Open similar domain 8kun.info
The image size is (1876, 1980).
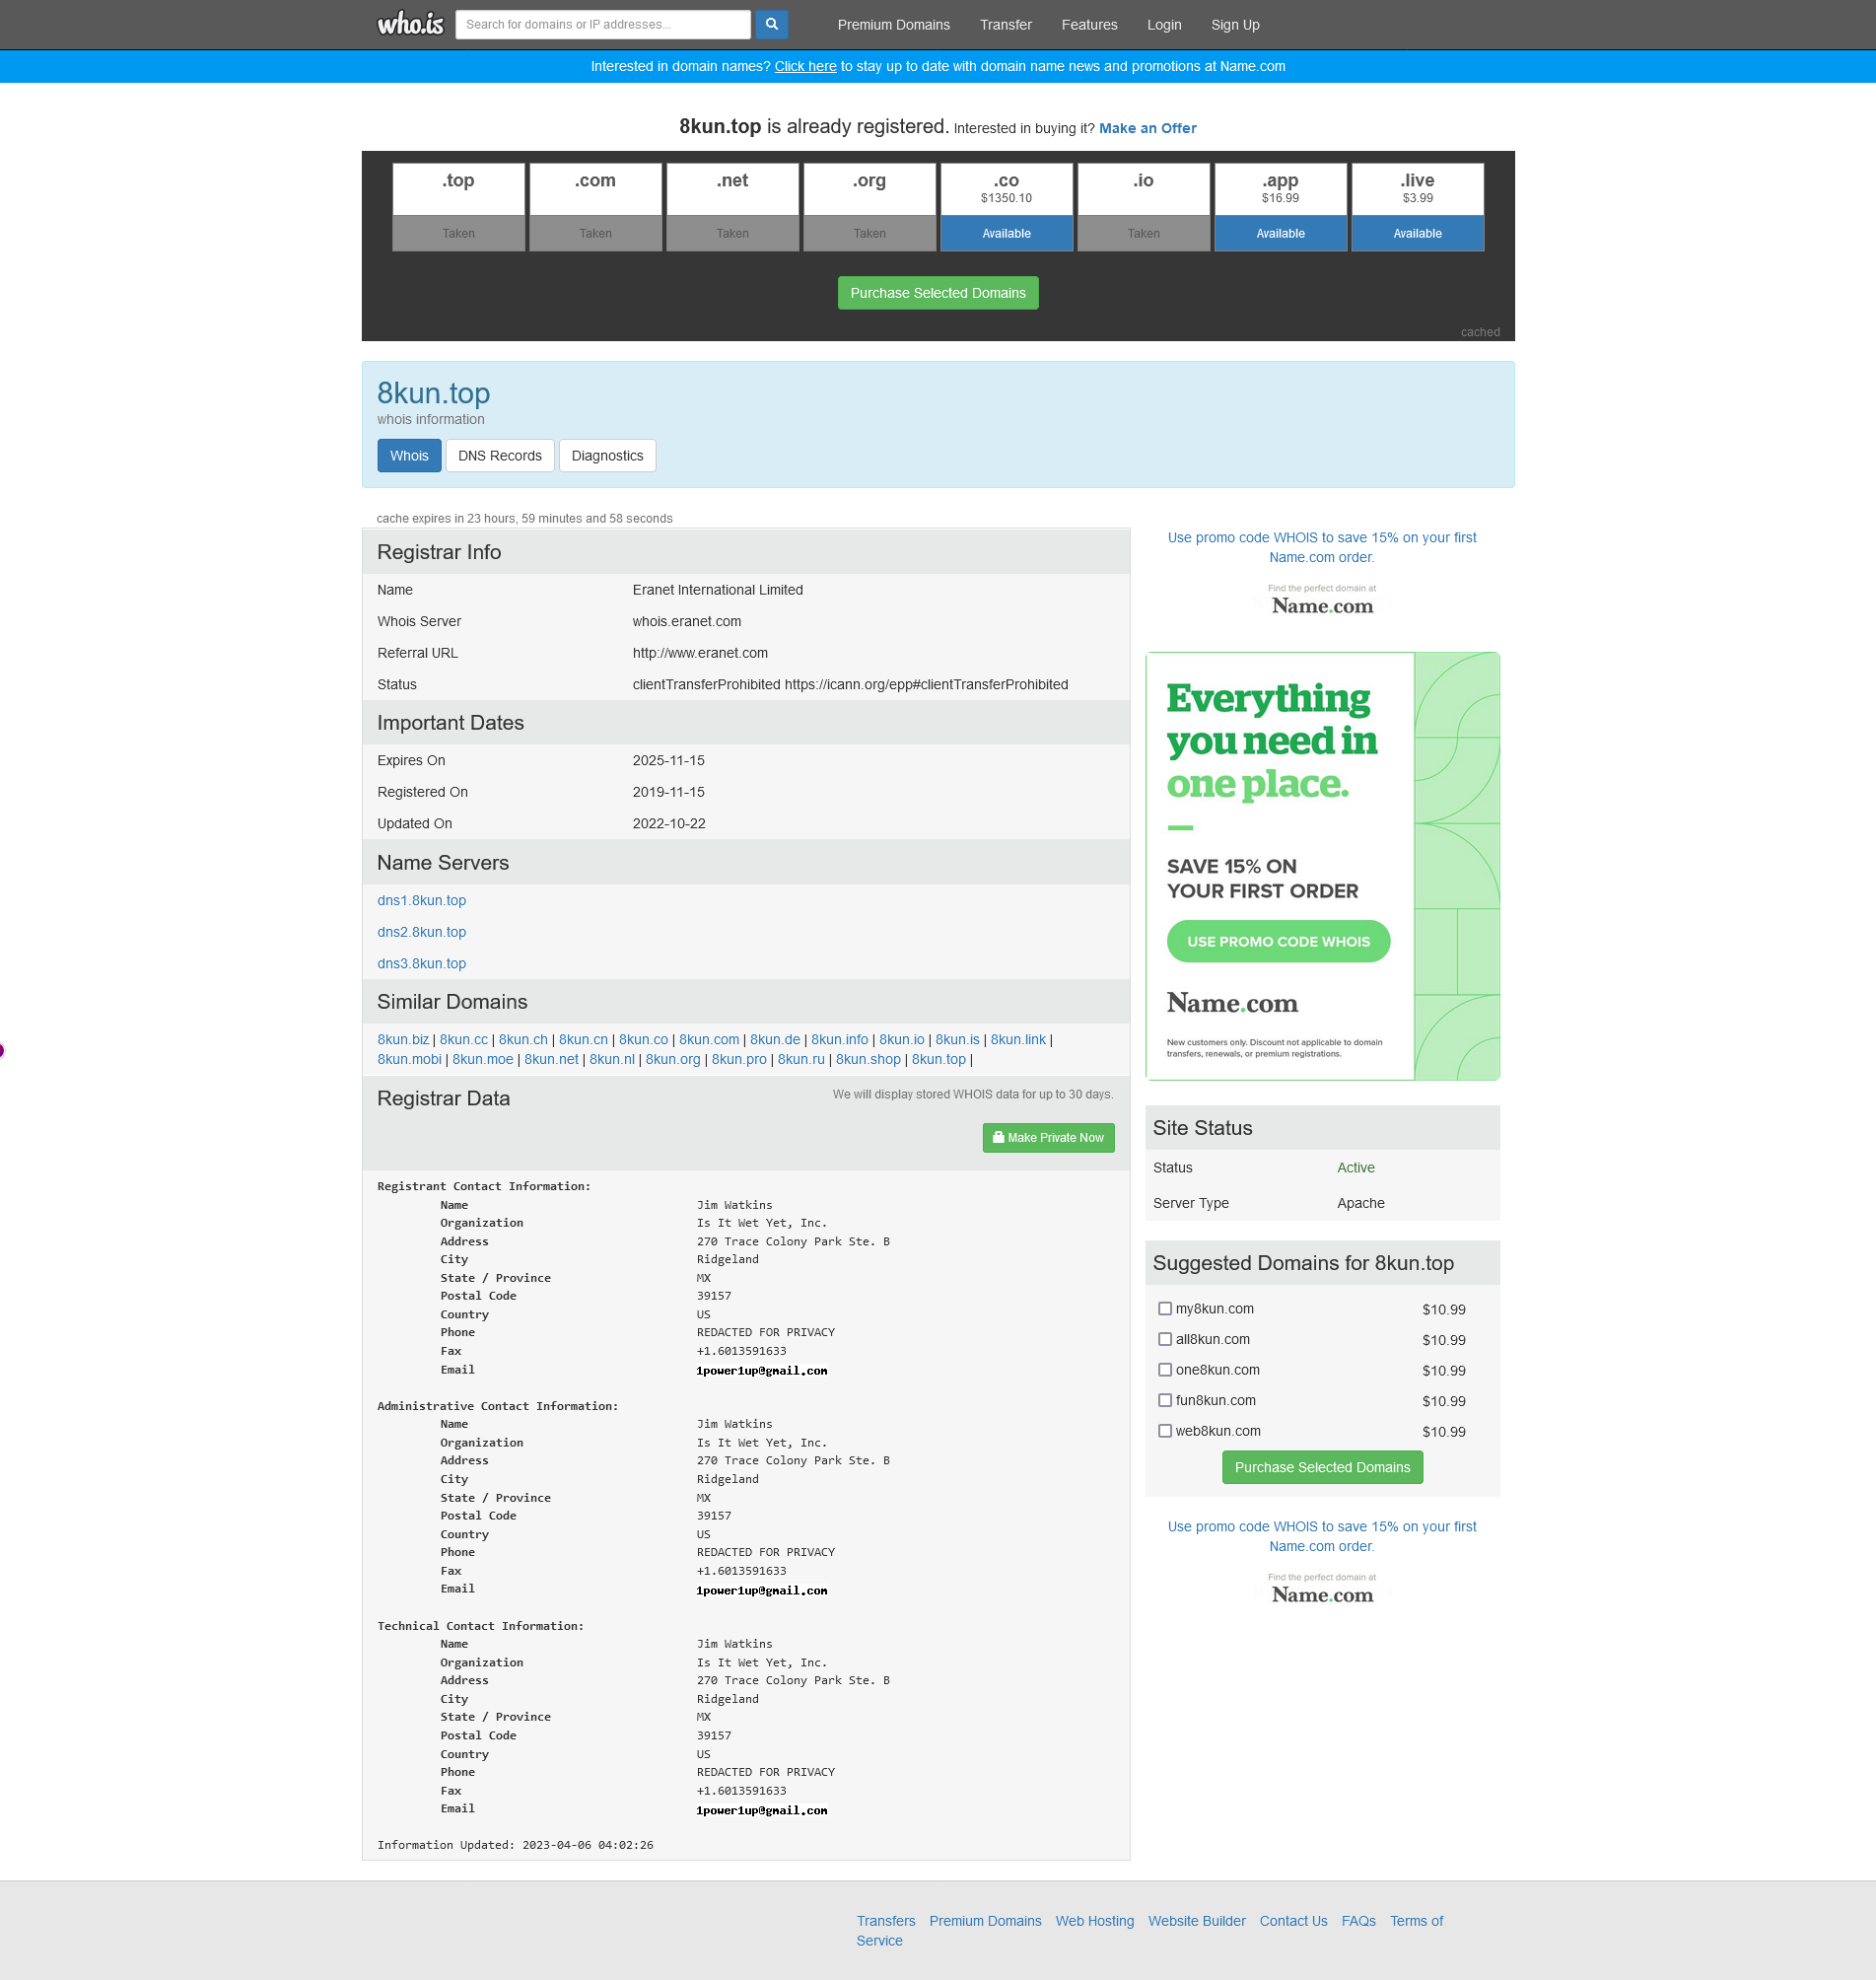point(839,1040)
